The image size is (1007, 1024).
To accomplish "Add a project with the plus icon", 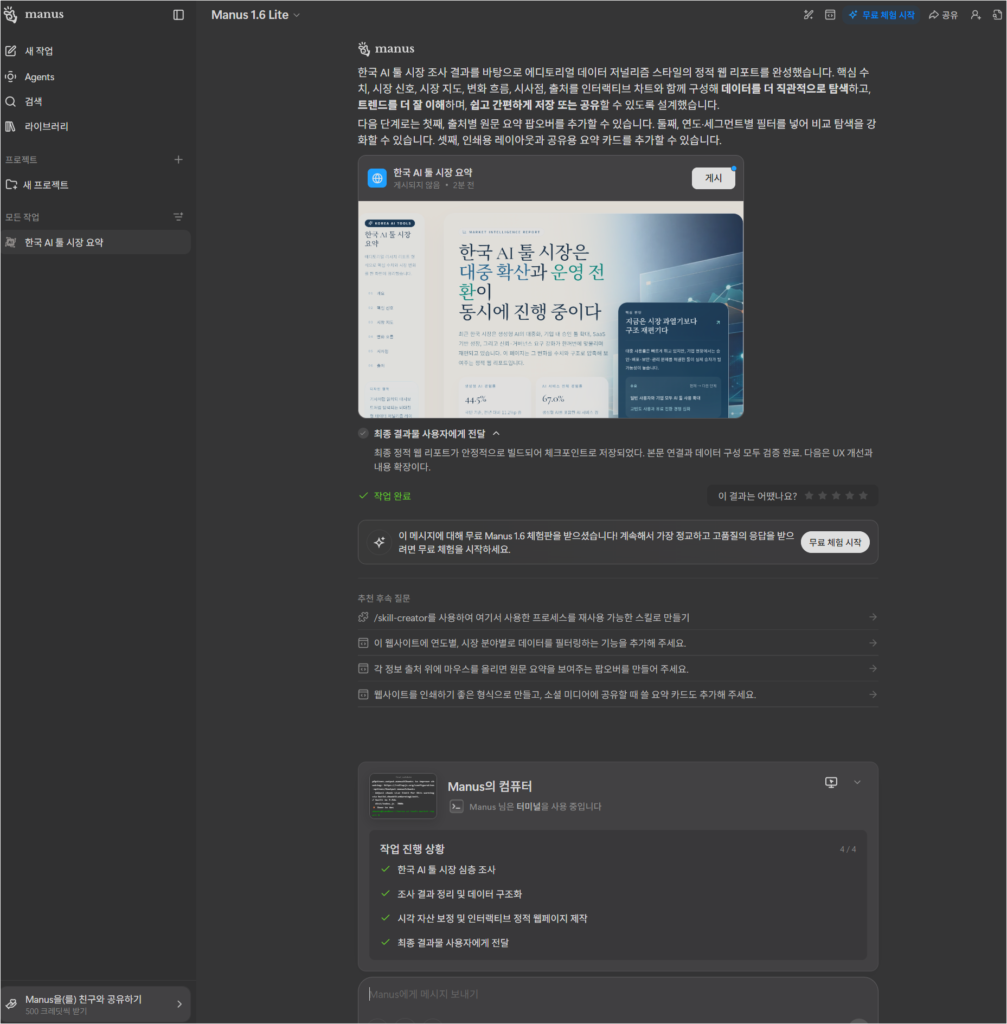I will click(x=178, y=160).
